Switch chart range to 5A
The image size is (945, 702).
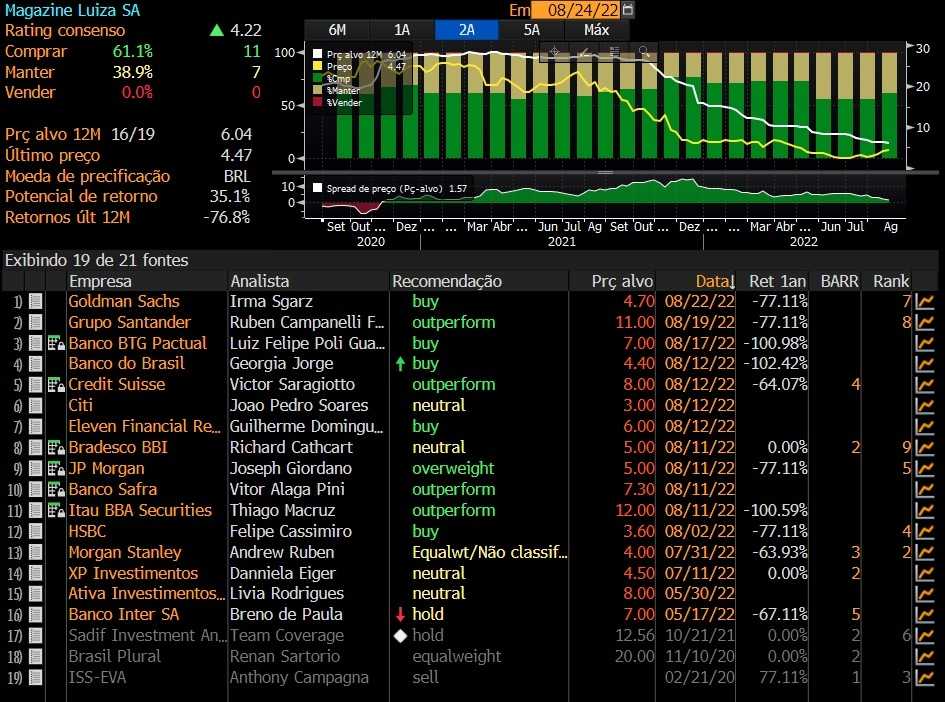coord(532,30)
